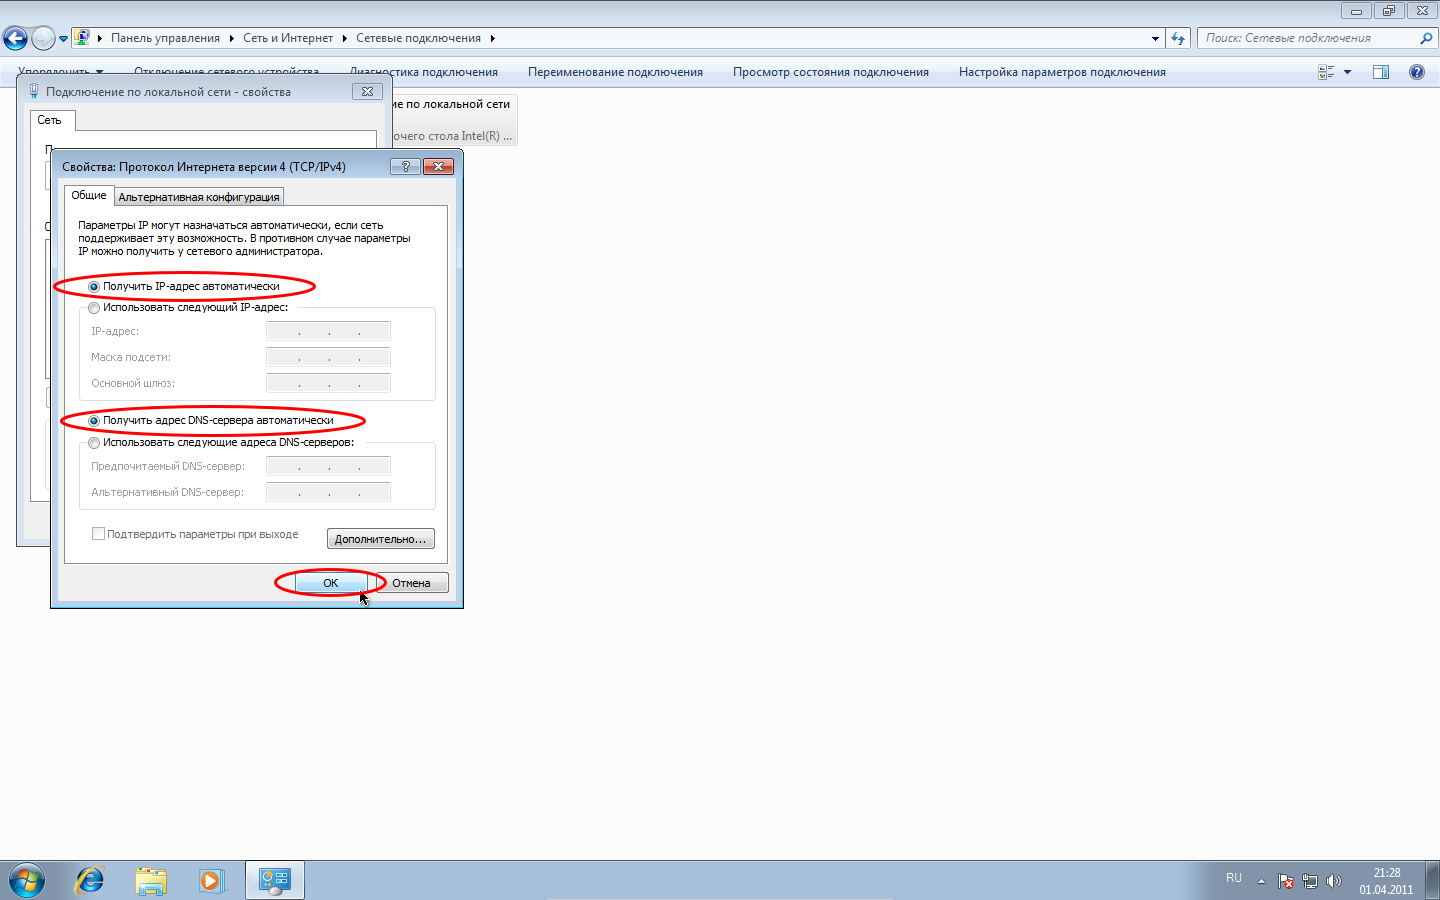This screenshot has width=1440, height=900.
Task: Click the Show desktop button
Action: tap(1432, 880)
